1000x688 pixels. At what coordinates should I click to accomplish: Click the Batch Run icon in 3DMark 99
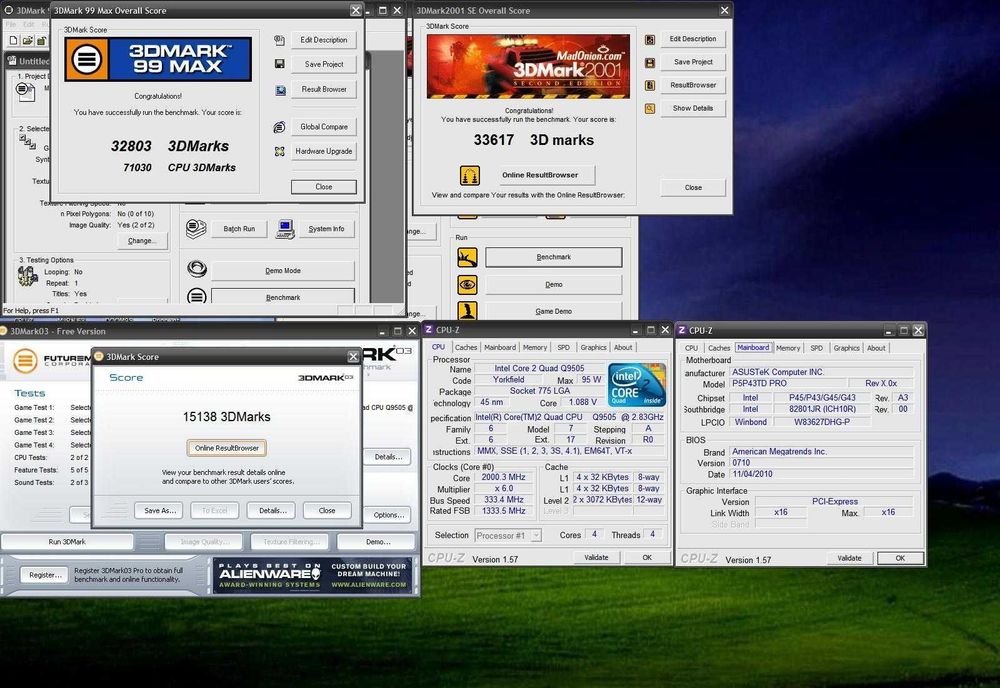point(196,228)
